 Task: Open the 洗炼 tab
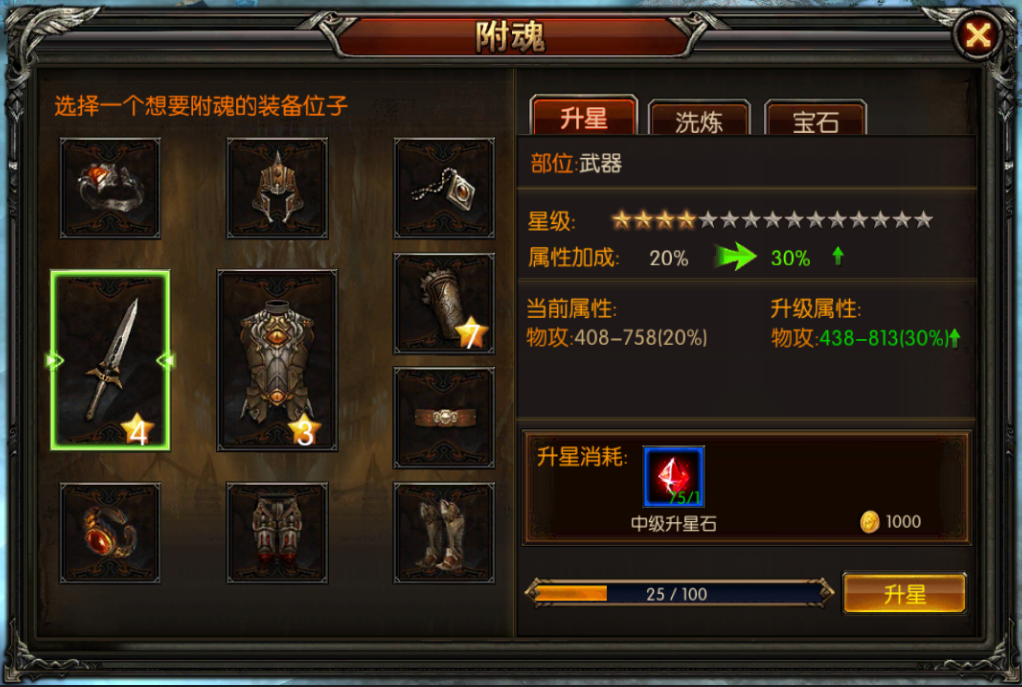(x=699, y=118)
